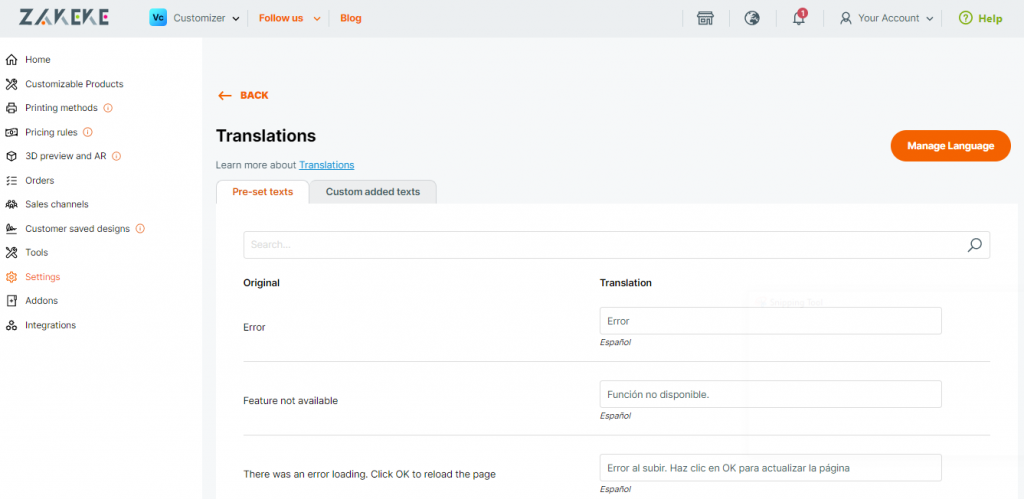Click the search magnifier icon
The width and height of the screenshot is (1024, 499).
[974, 245]
